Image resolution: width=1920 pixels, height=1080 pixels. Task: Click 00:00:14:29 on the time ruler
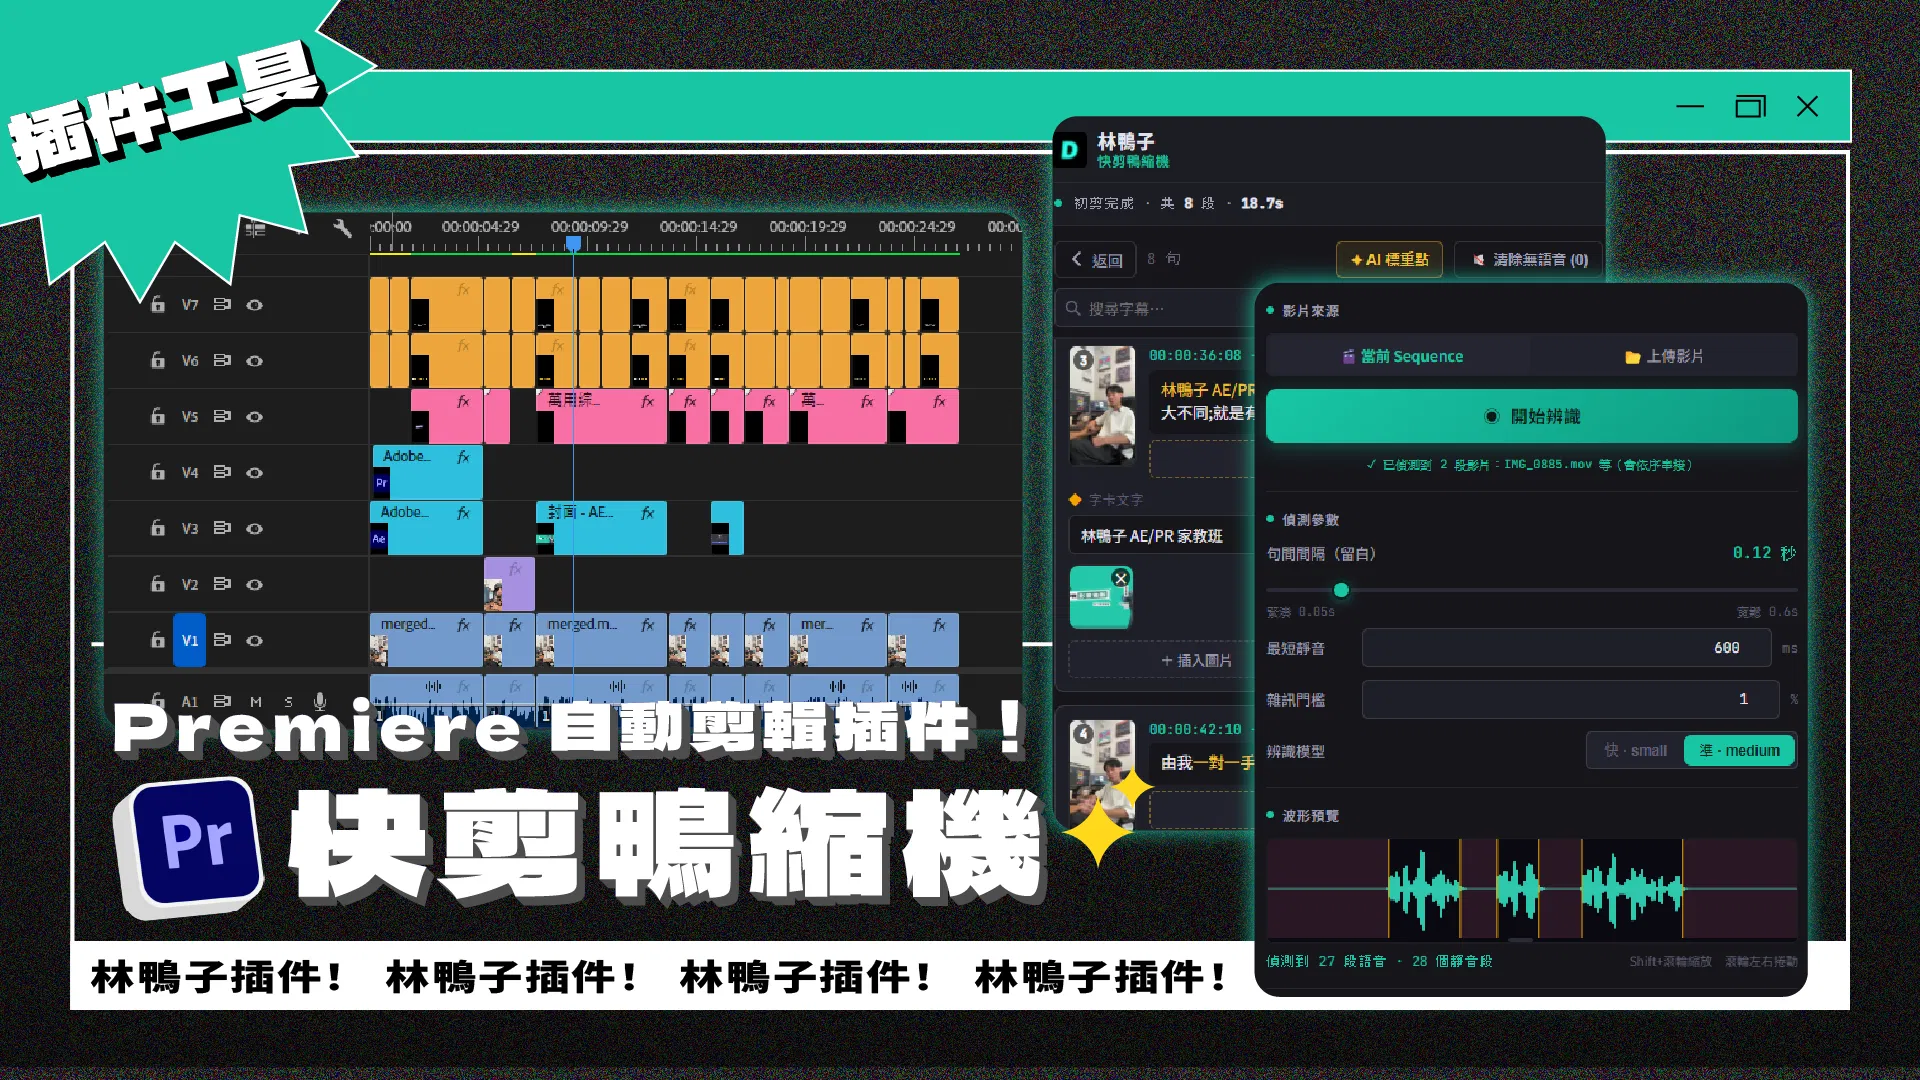pyautogui.click(x=698, y=227)
